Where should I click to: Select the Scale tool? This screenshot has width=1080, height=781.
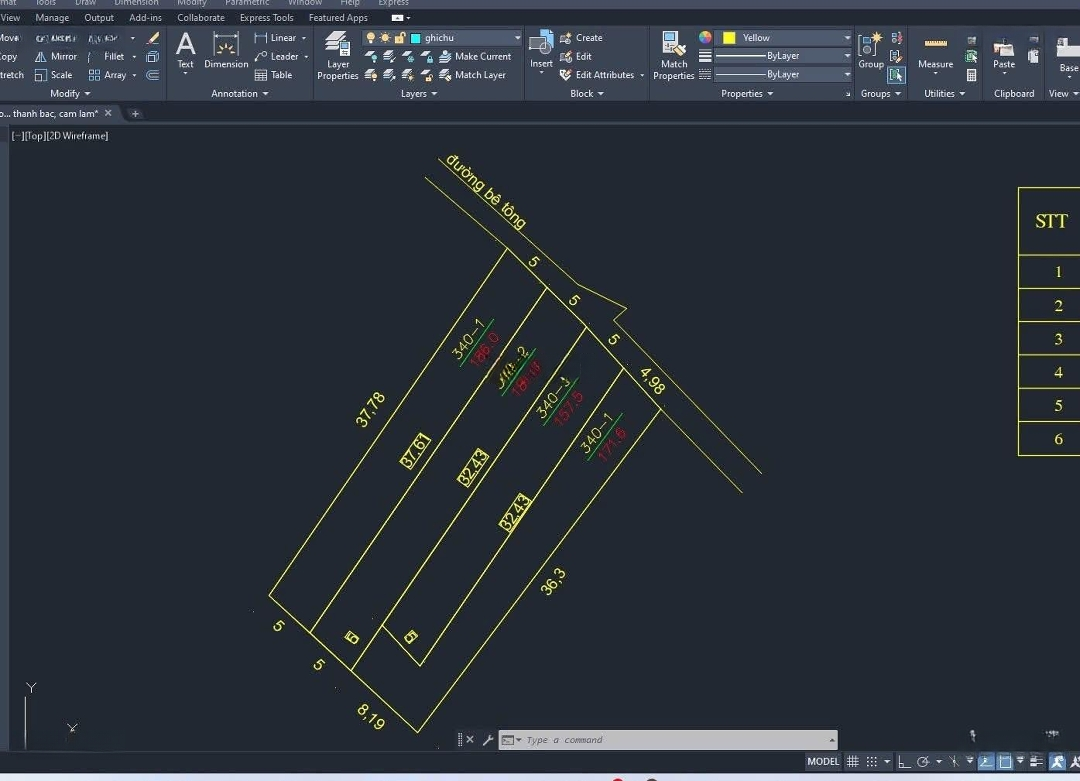pos(54,75)
